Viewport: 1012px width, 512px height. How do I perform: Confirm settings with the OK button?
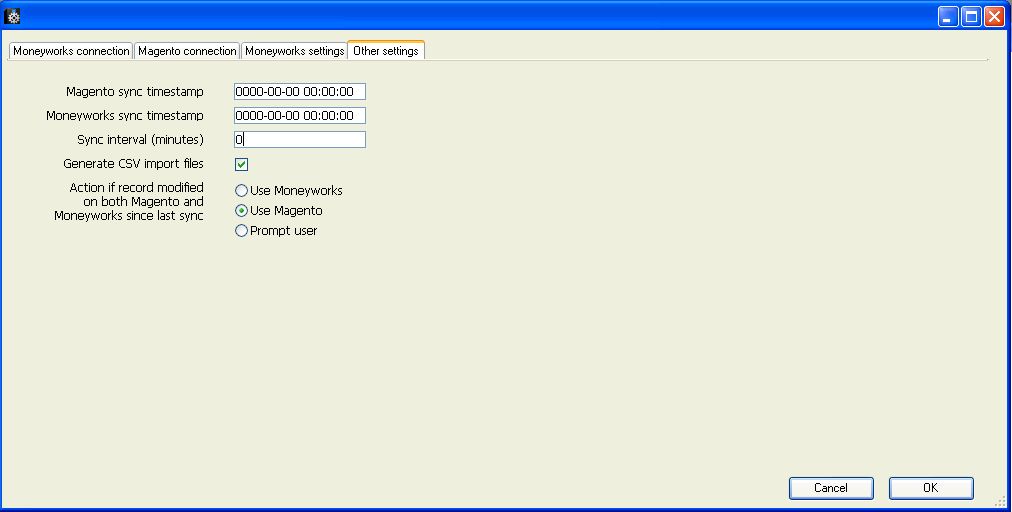pyautogui.click(x=931, y=488)
